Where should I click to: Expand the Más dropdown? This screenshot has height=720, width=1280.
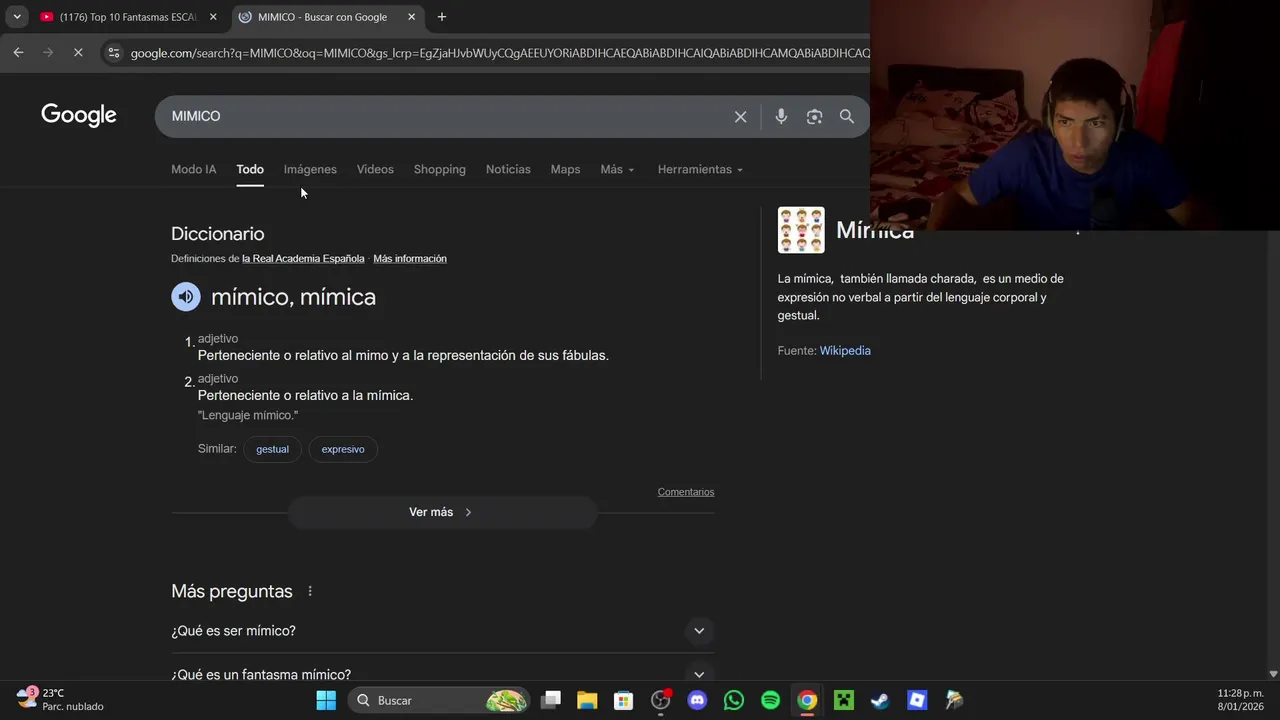coord(617,170)
